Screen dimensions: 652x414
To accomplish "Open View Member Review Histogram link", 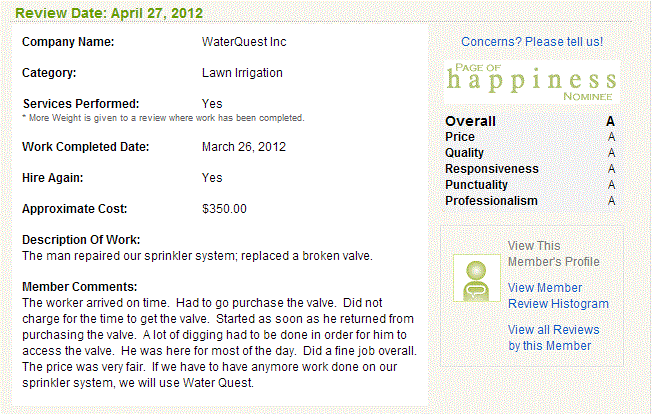I will (558, 296).
